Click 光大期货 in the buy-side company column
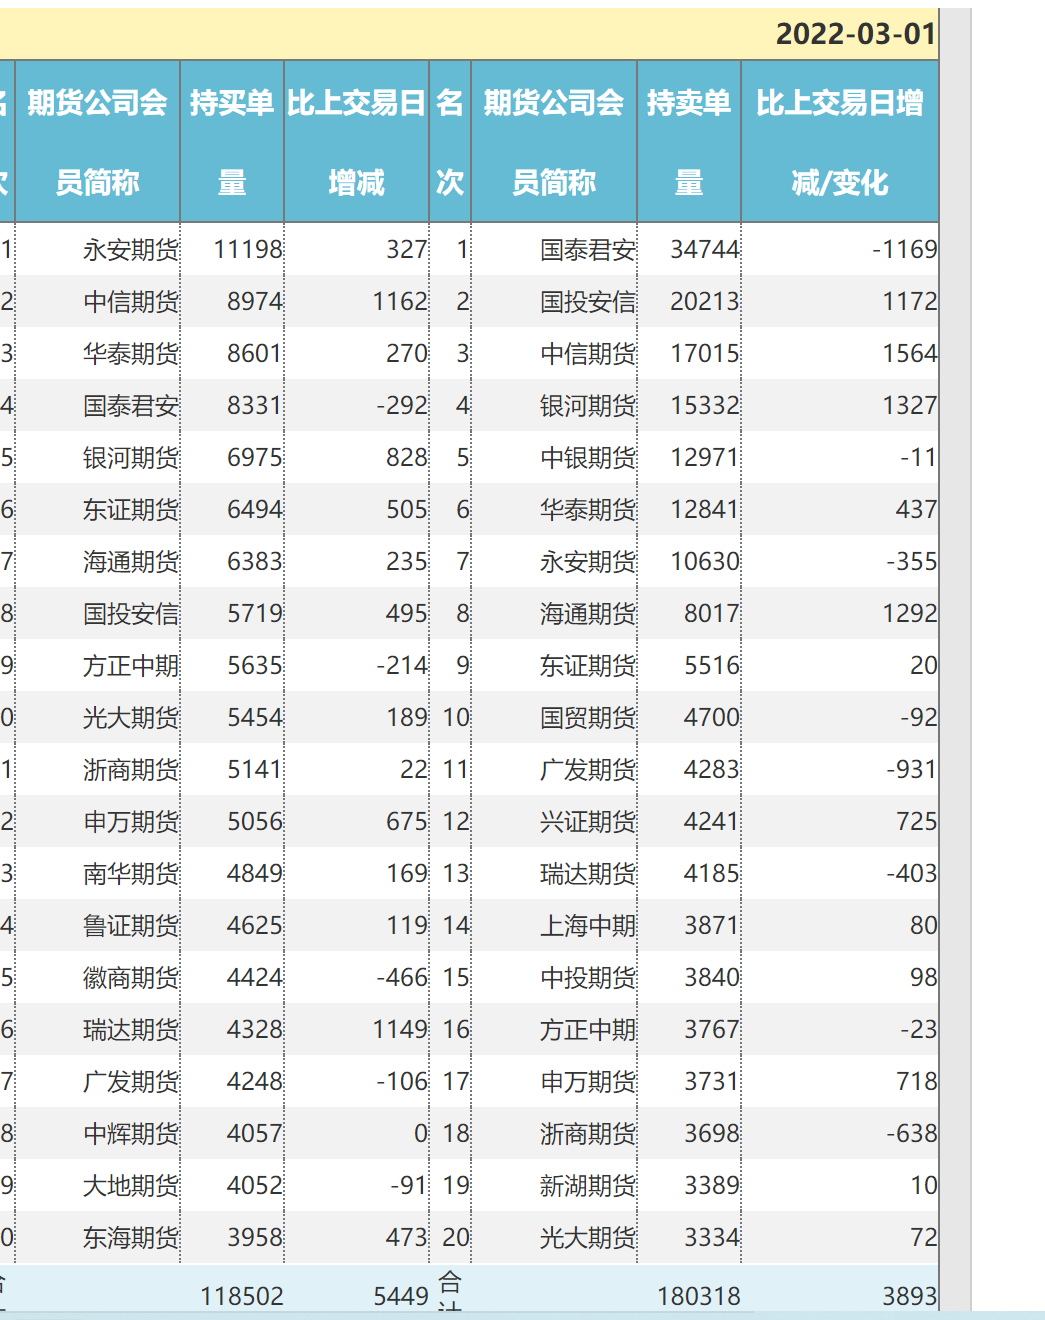 tap(97, 717)
